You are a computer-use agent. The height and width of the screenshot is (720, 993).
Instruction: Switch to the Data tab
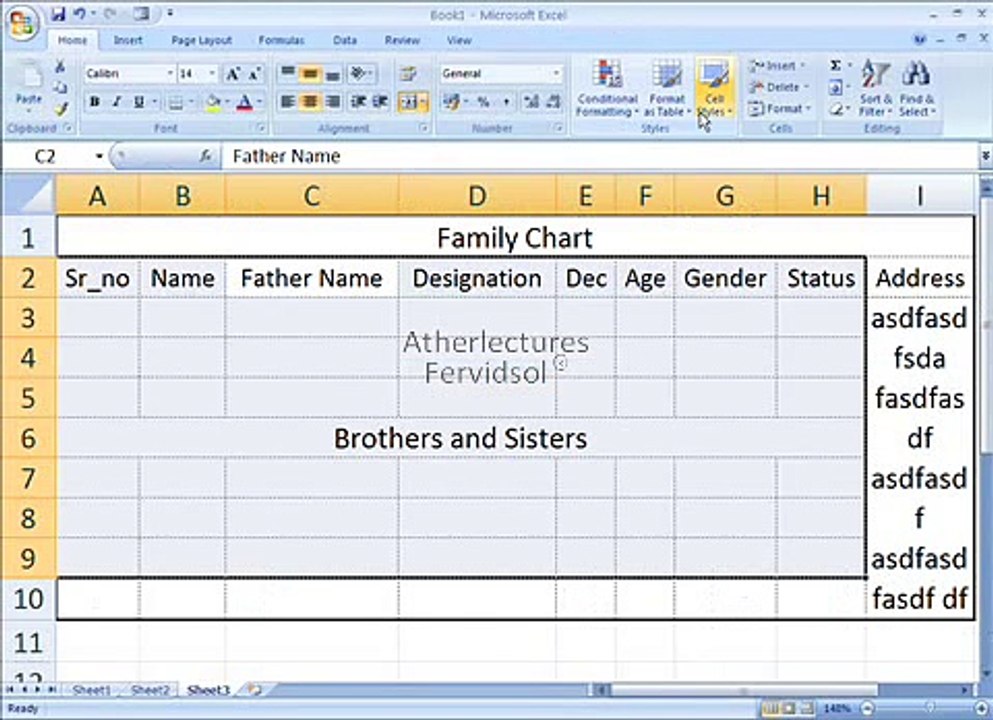click(x=345, y=40)
